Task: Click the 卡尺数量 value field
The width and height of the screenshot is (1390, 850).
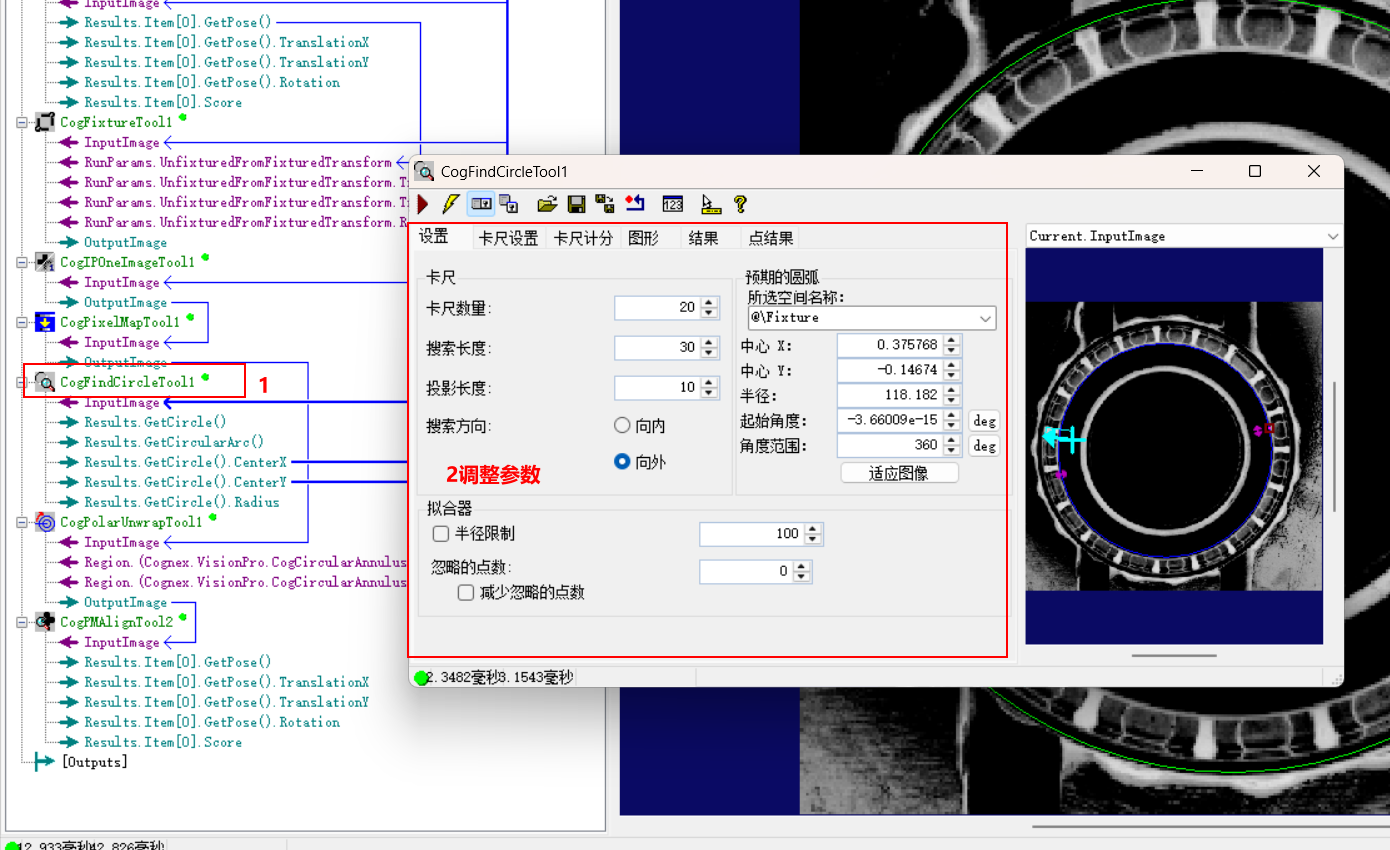Action: (x=657, y=307)
